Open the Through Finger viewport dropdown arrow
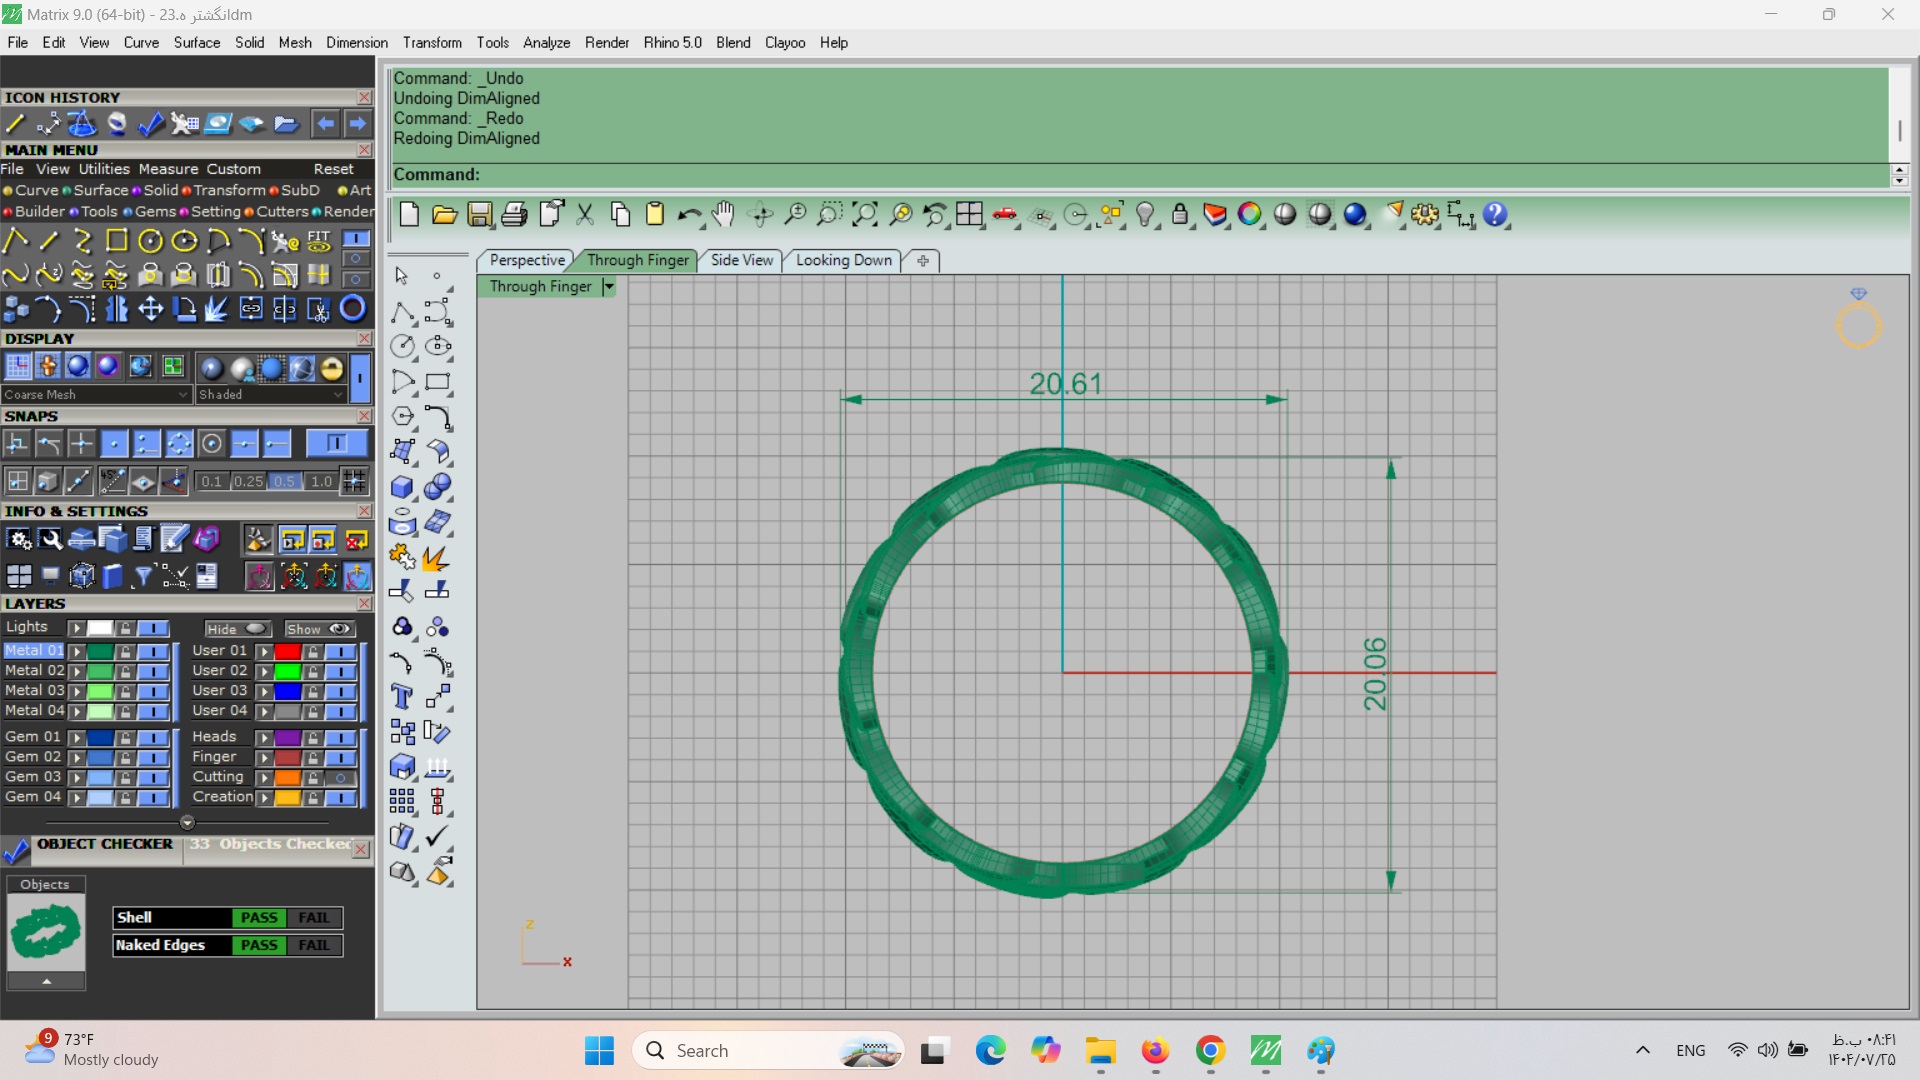The width and height of the screenshot is (1920, 1080). pos(608,287)
